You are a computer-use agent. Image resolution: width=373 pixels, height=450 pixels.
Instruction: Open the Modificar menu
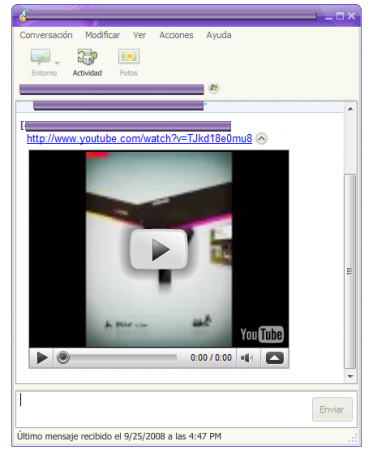click(102, 35)
